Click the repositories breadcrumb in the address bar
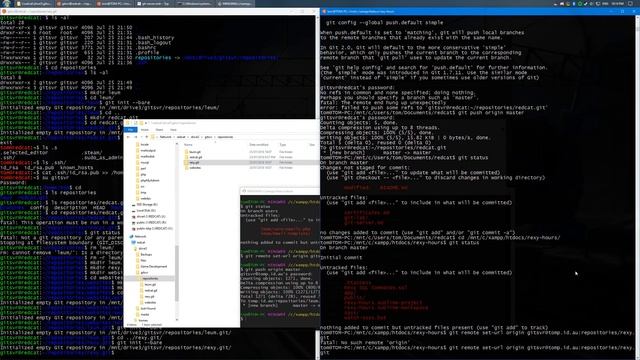This screenshot has width=640, height=360. point(225,137)
